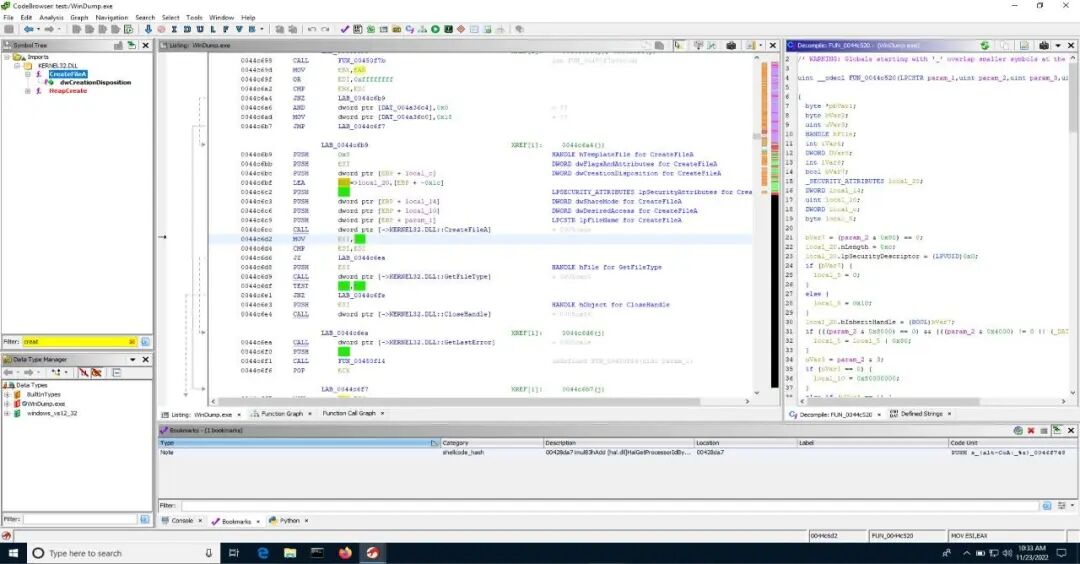Re-decompile using green refresh icon
The width and height of the screenshot is (1080, 564).
(x=985, y=45)
